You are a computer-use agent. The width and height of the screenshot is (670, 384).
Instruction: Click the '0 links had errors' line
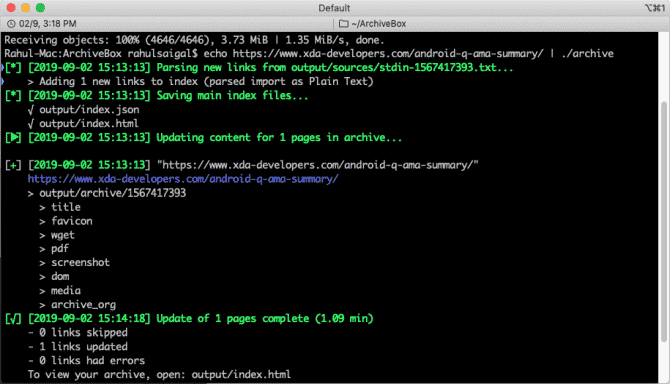click(86, 361)
